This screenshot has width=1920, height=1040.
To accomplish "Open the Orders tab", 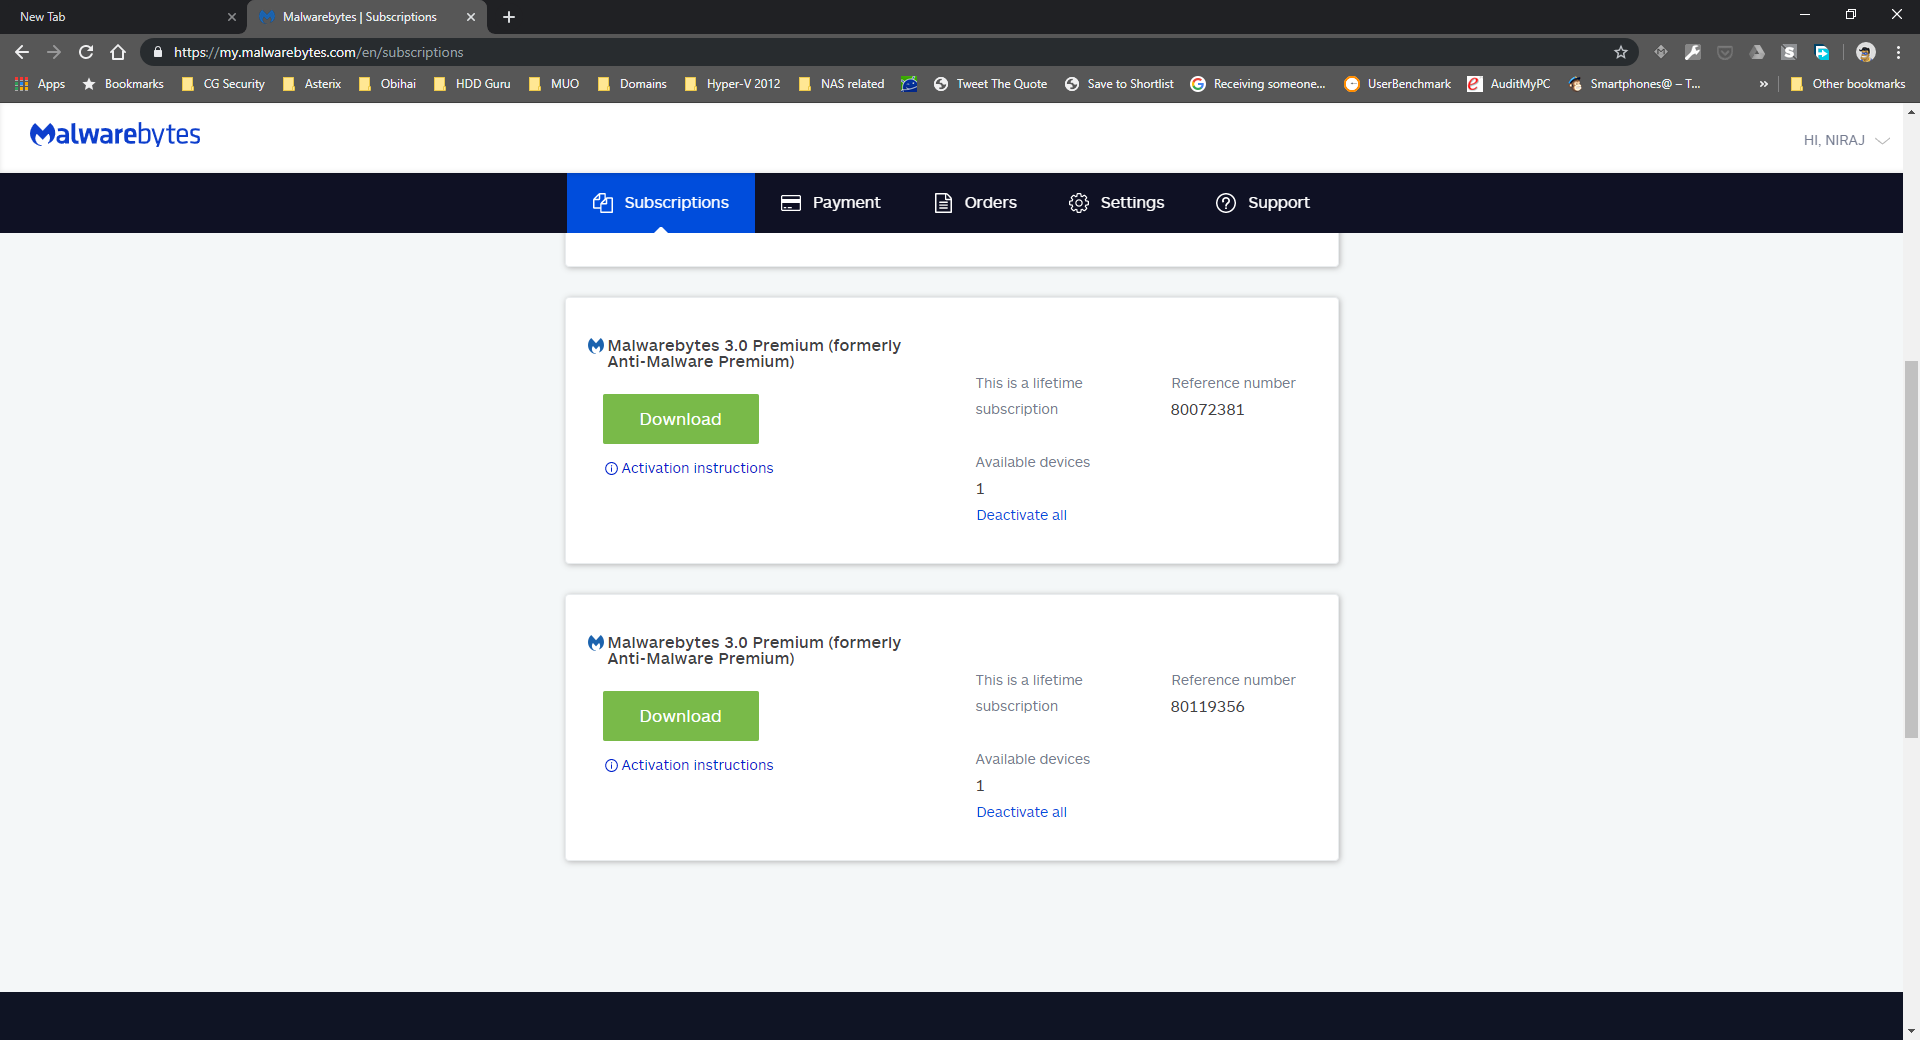I will (975, 203).
